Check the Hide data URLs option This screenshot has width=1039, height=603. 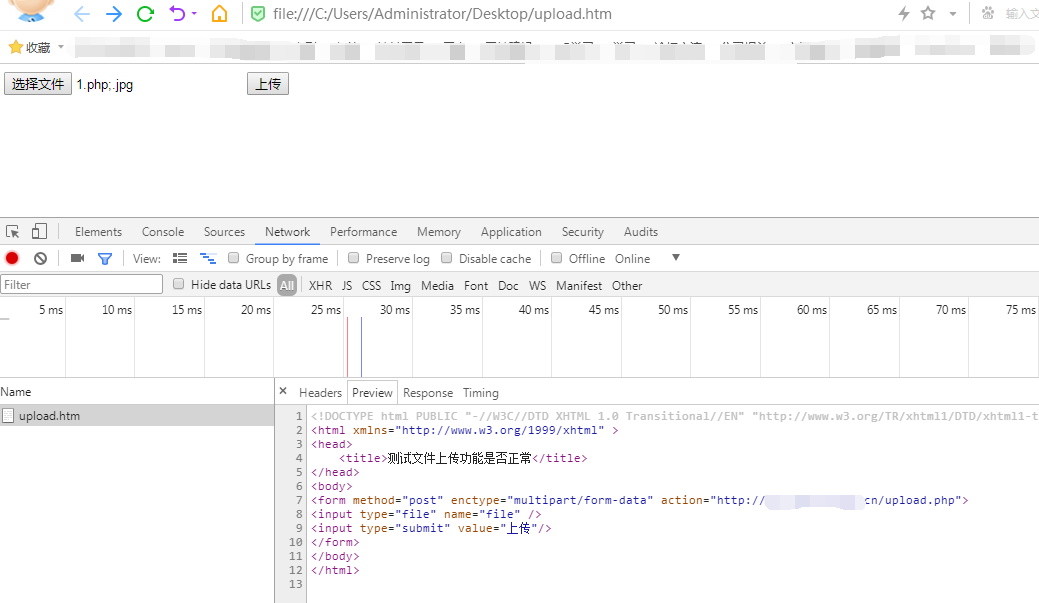177,284
